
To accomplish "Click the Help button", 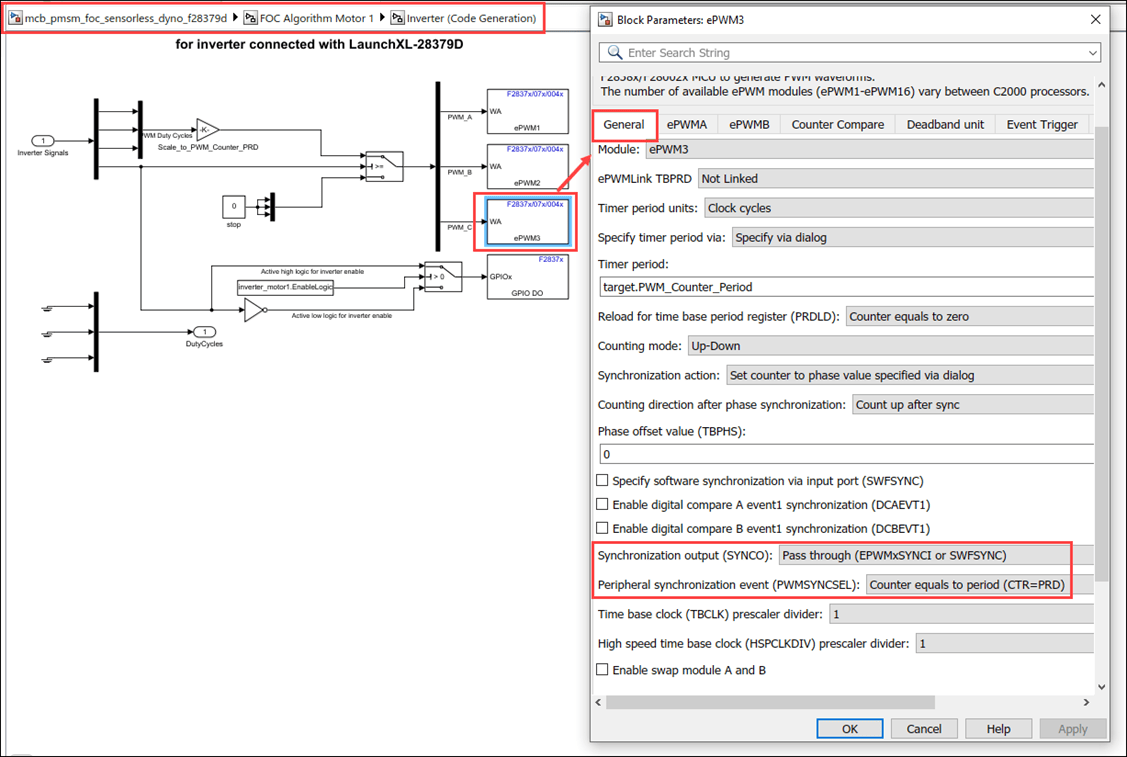I will click(998, 728).
